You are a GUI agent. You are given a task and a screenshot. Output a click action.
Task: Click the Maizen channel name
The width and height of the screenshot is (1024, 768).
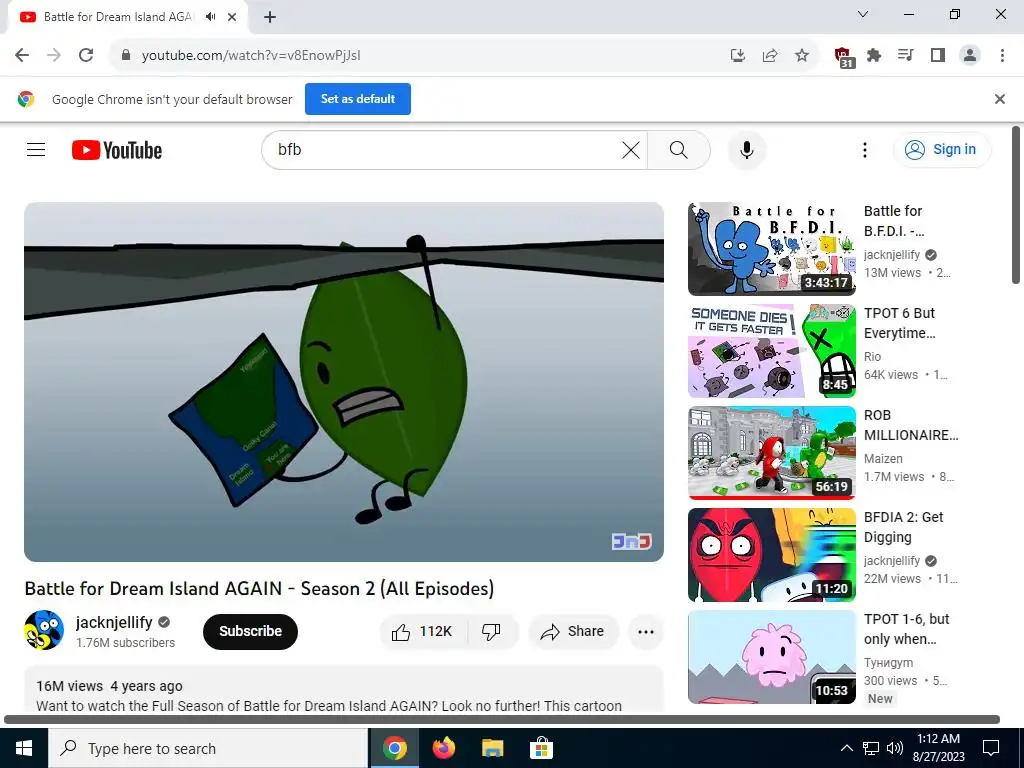[883, 458]
